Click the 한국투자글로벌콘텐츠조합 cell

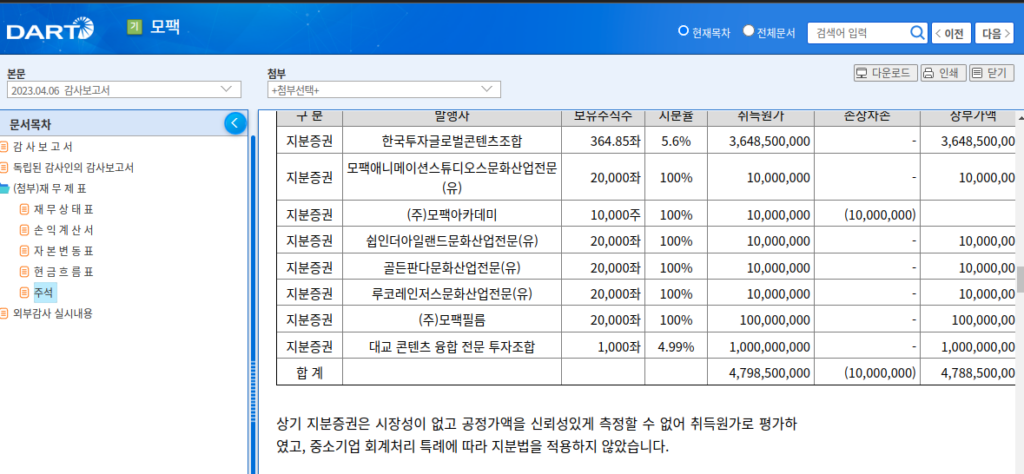(452, 140)
